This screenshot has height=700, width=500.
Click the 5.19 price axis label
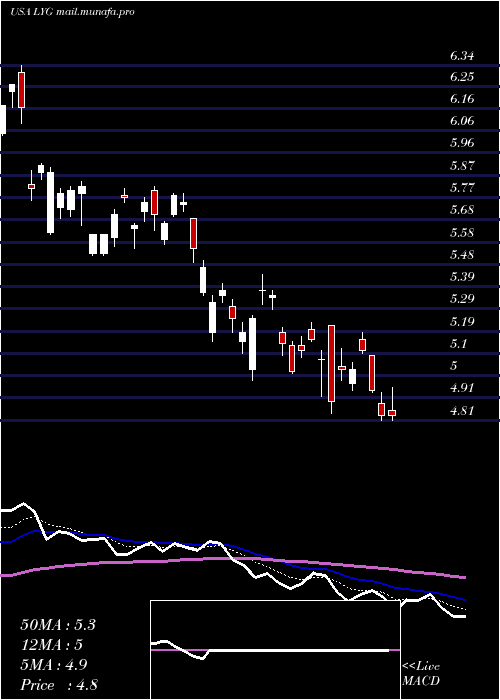coord(462,321)
